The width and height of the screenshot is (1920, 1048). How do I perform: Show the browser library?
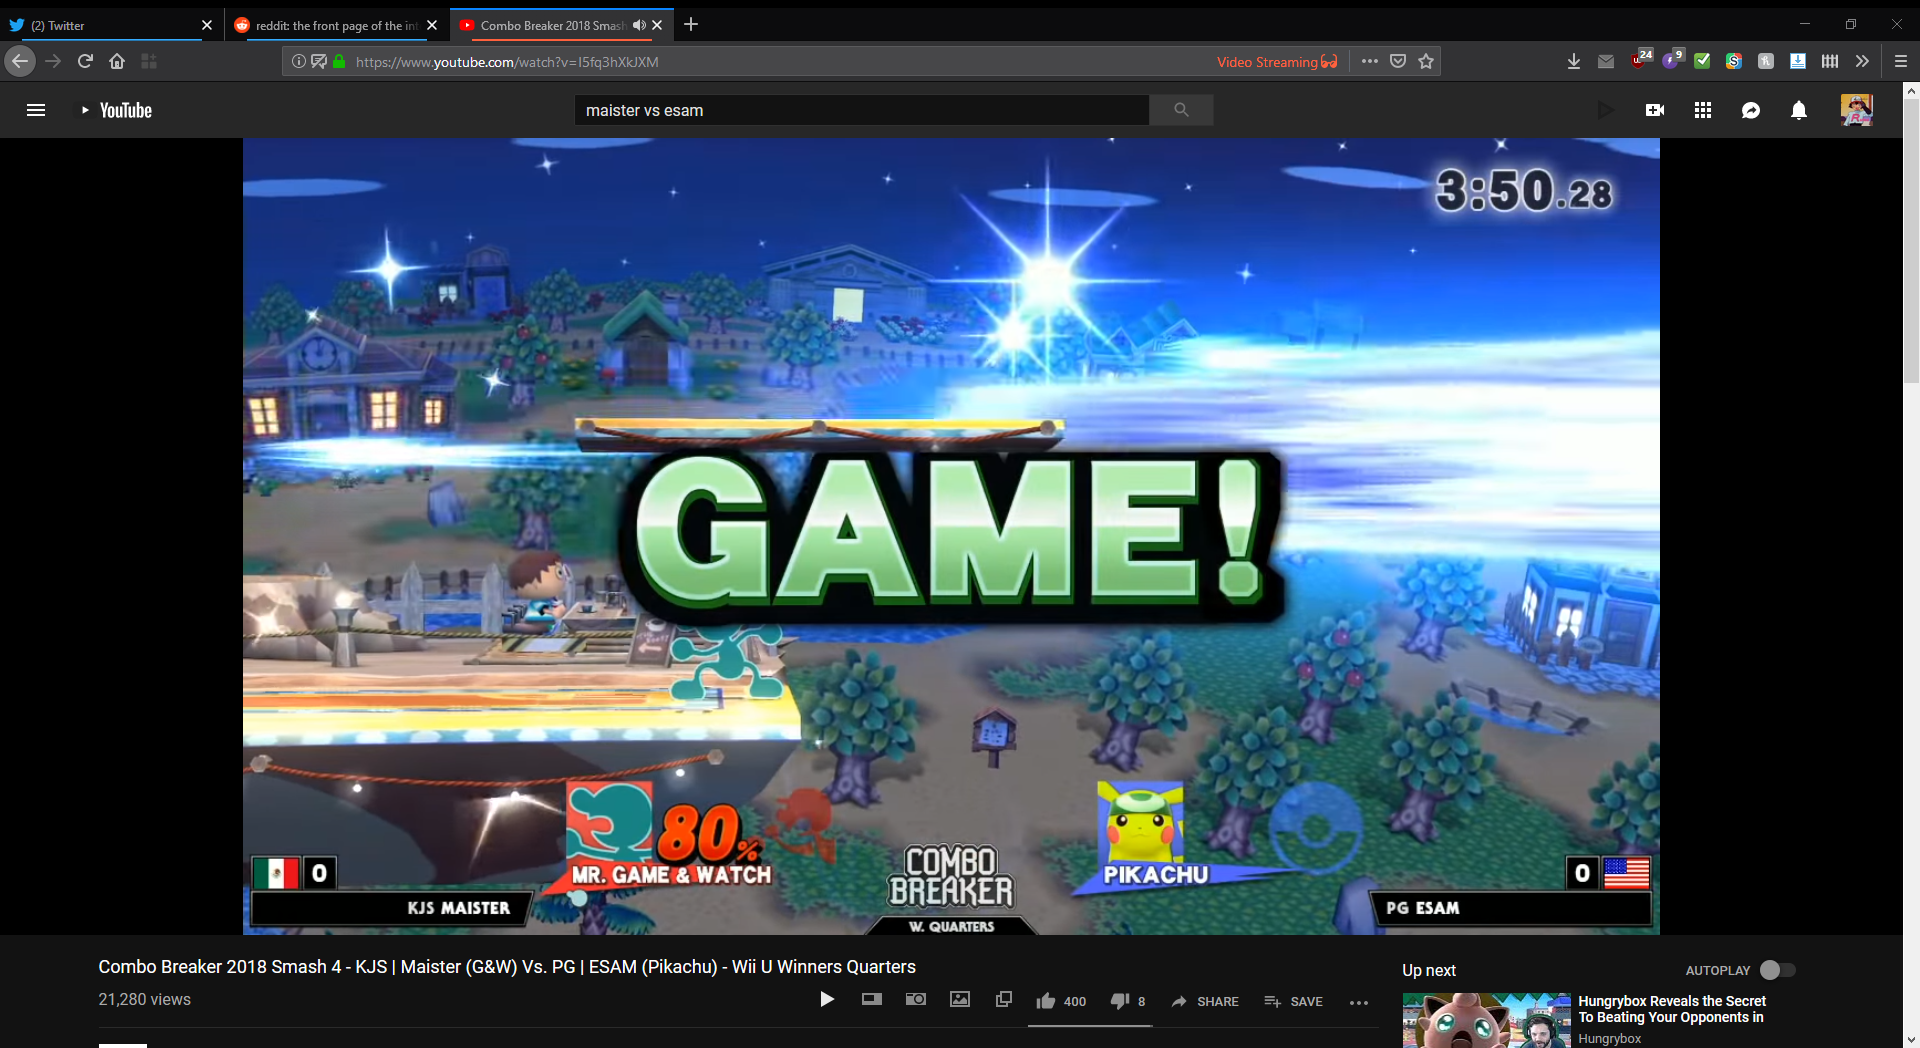1830,61
